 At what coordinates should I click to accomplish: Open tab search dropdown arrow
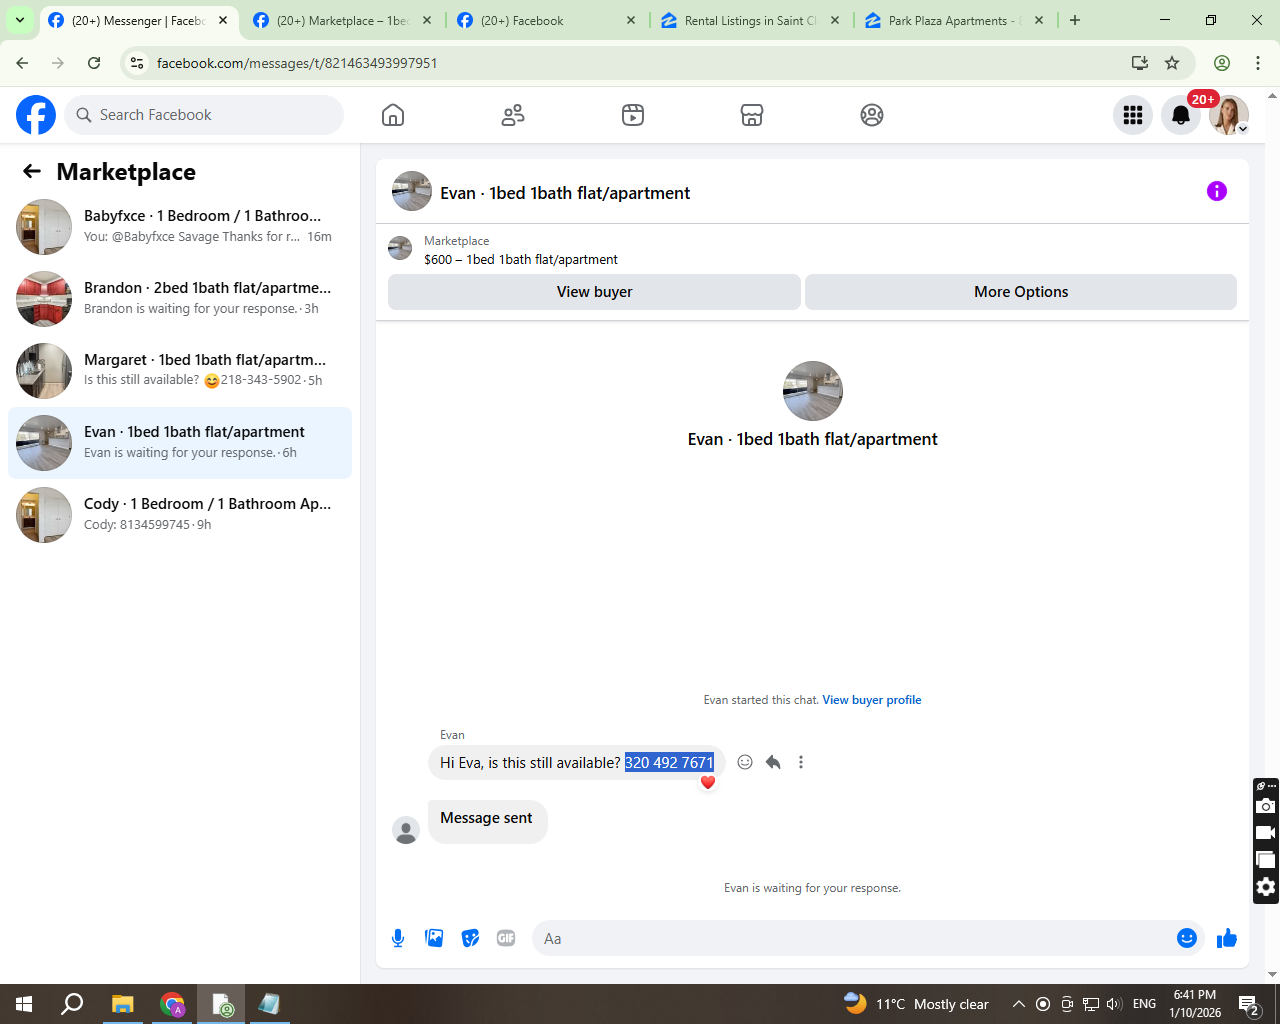19,20
